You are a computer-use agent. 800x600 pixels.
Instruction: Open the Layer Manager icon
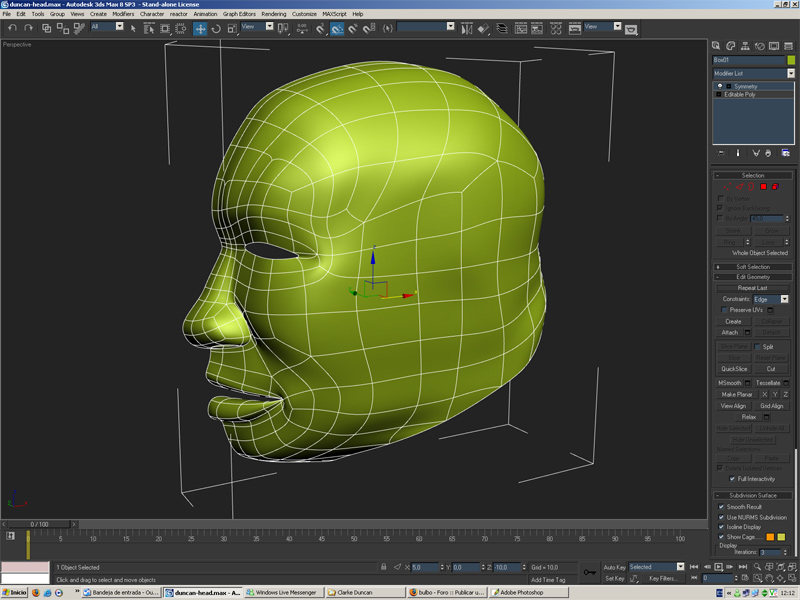[502, 29]
